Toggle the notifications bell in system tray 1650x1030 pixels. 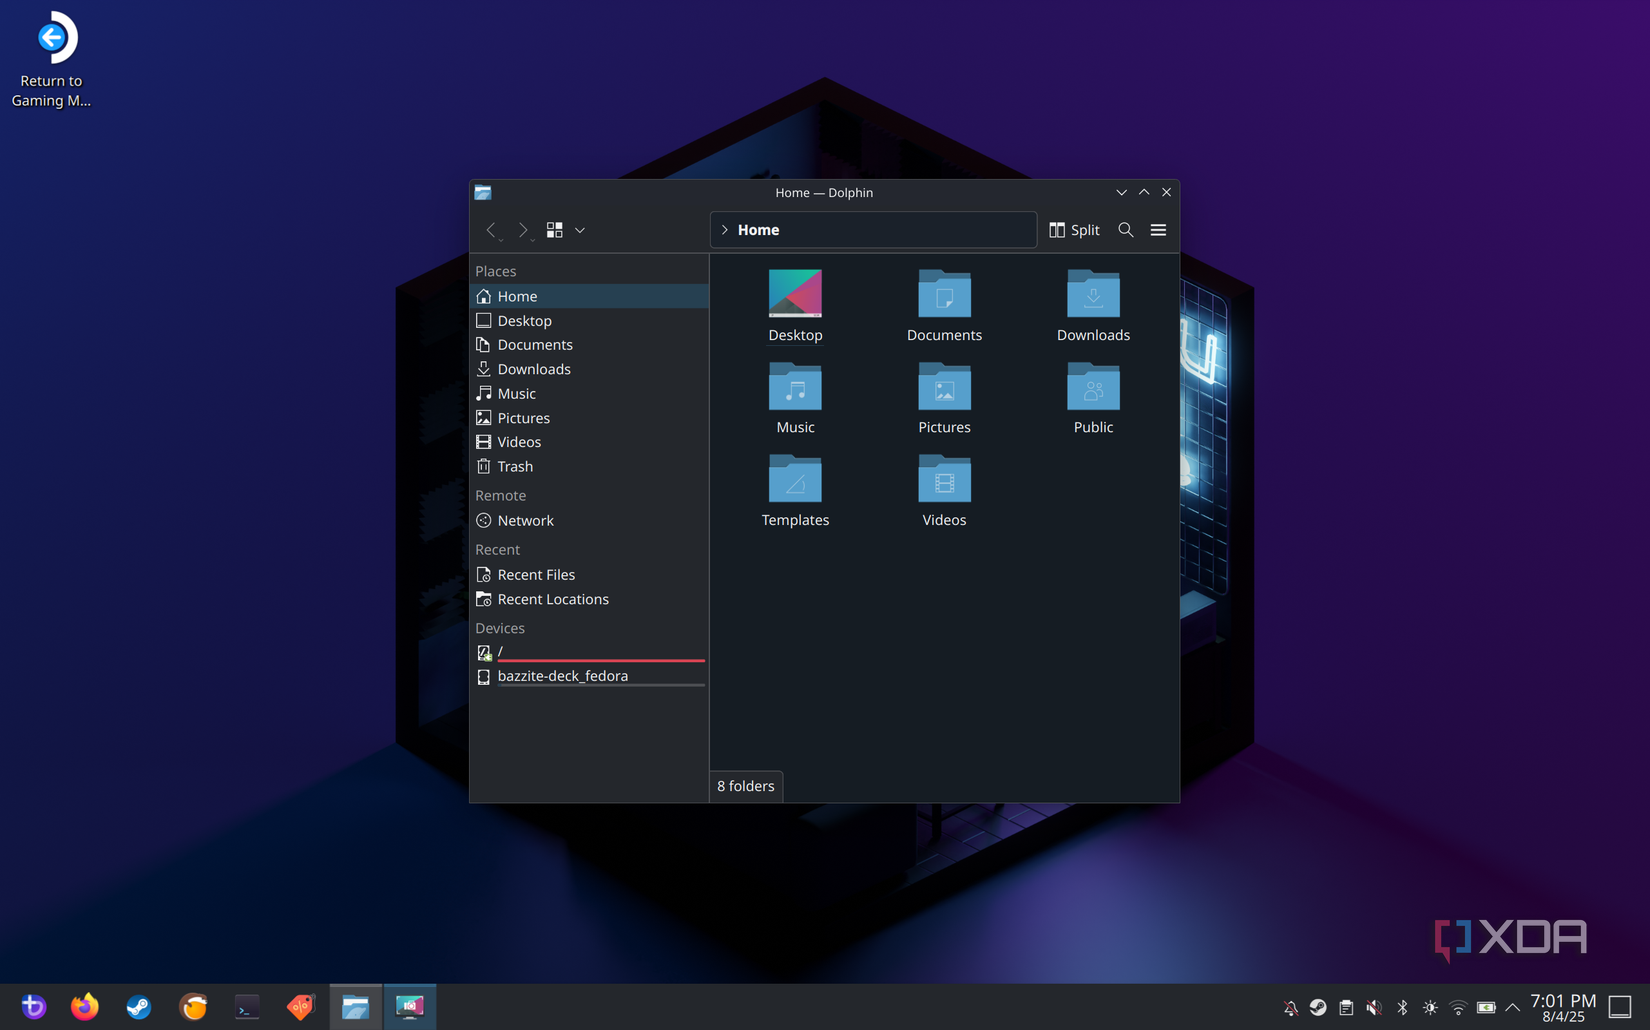click(1291, 1007)
